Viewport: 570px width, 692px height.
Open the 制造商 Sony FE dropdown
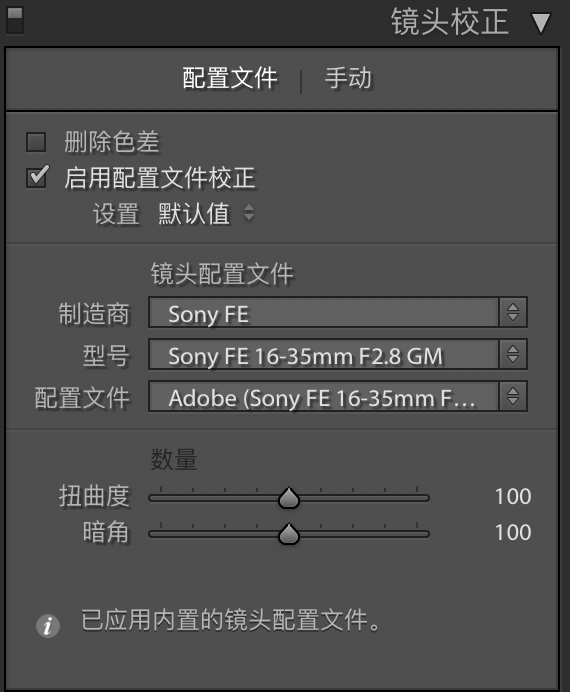[338, 312]
